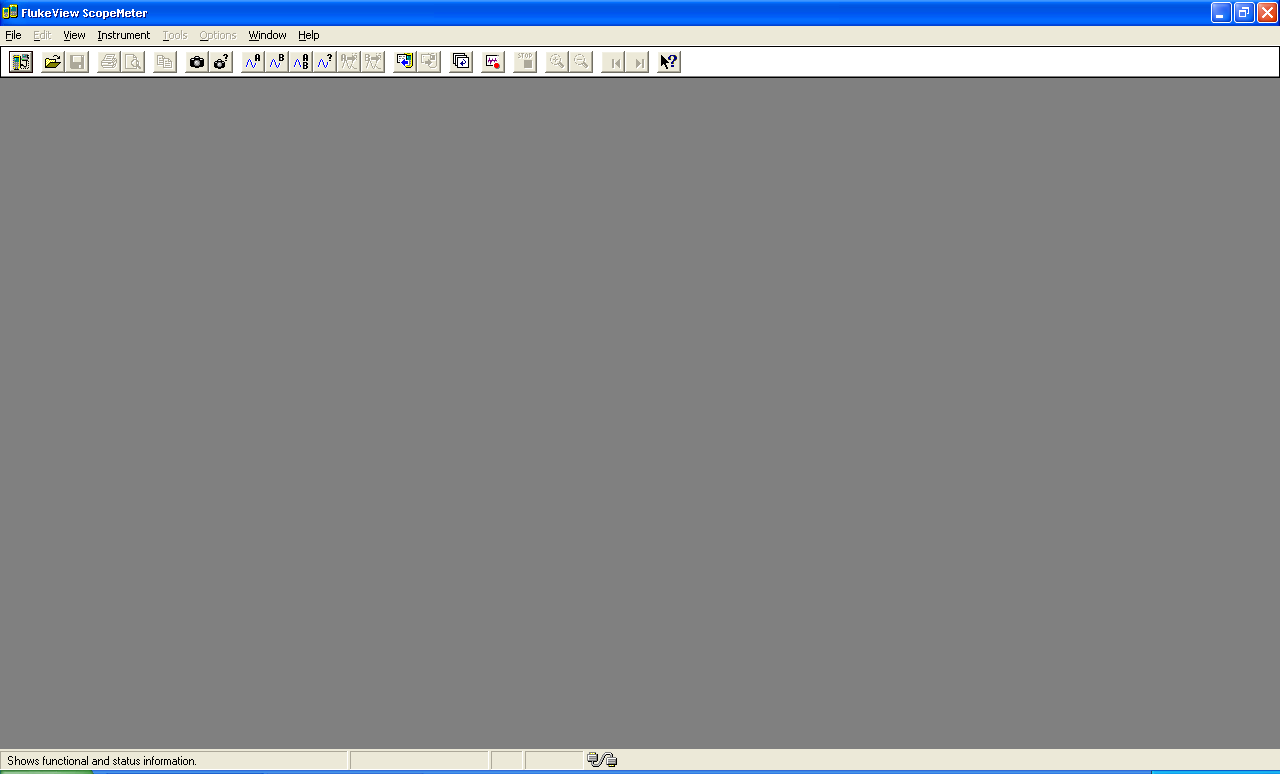
Task: Get waveform from input B
Action: 277,62
